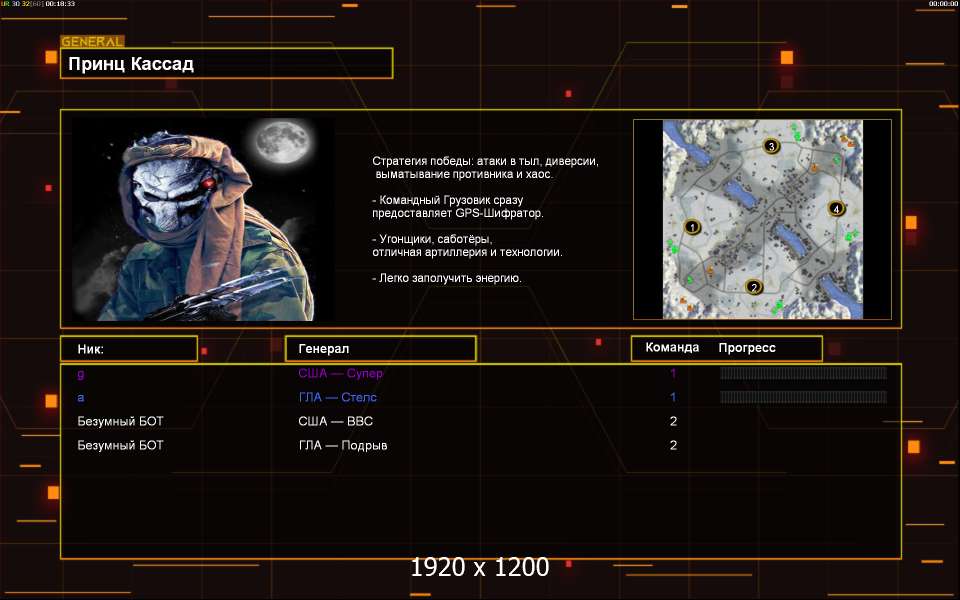960x600 pixels.
Task: Click the Команда column header
Action: (672, 347)
